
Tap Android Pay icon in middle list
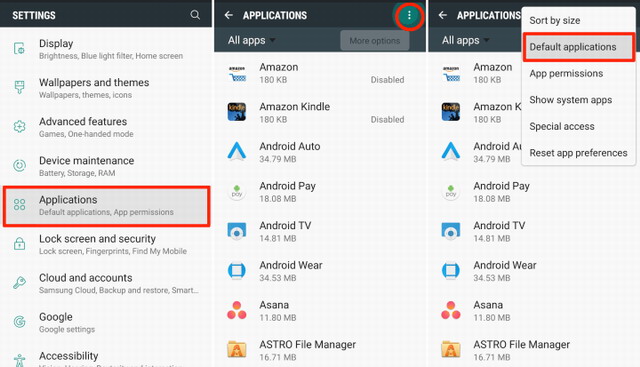click(237, 191)
